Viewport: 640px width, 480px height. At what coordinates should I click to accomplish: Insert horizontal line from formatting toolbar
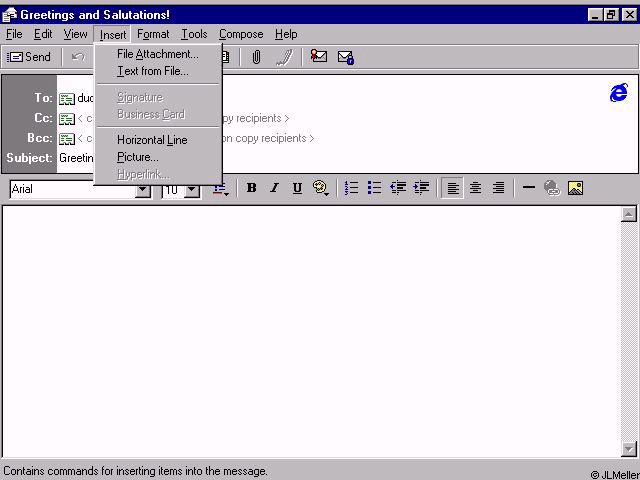click(x=529, y=188)
